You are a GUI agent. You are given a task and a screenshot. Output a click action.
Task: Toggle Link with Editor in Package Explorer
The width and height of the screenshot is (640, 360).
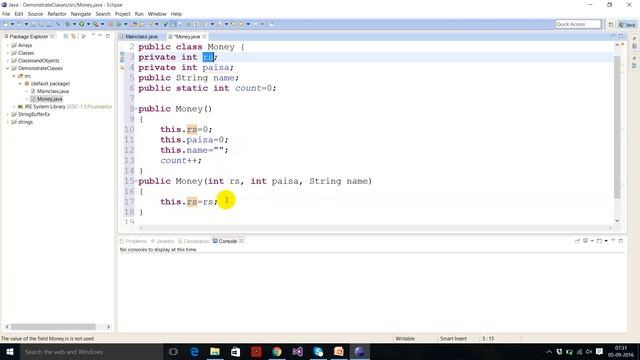(x=74, y=36)
